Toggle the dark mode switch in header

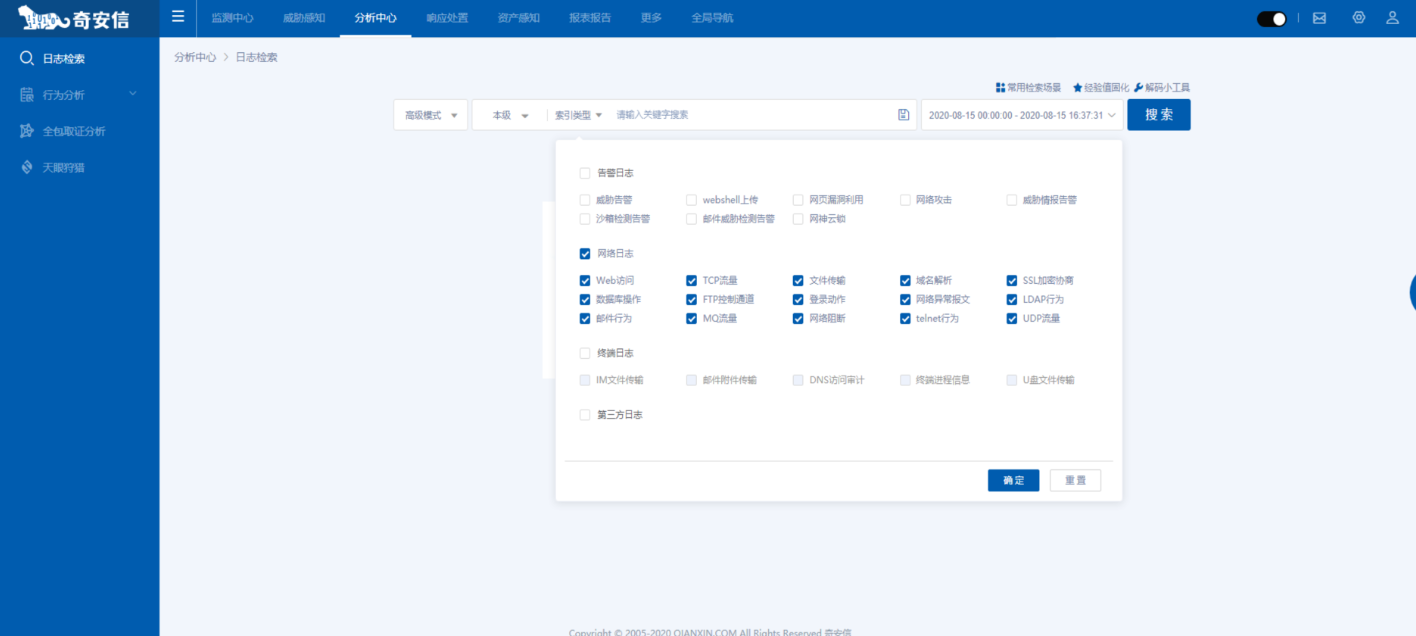click(1272, 19)
